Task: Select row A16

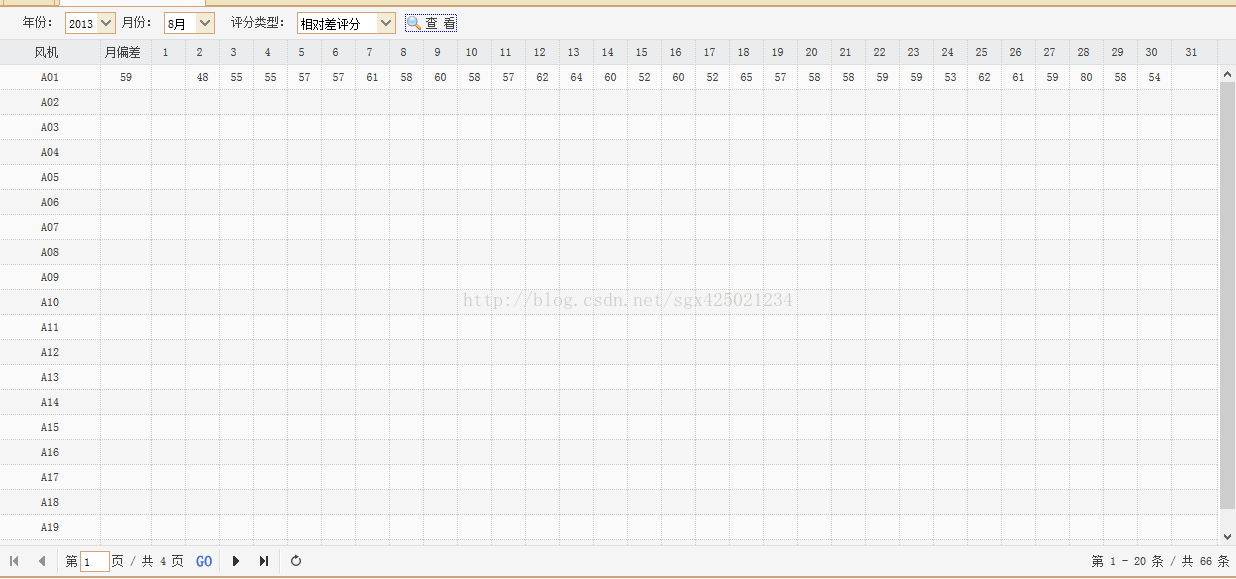Action: [x=609, y=452]
